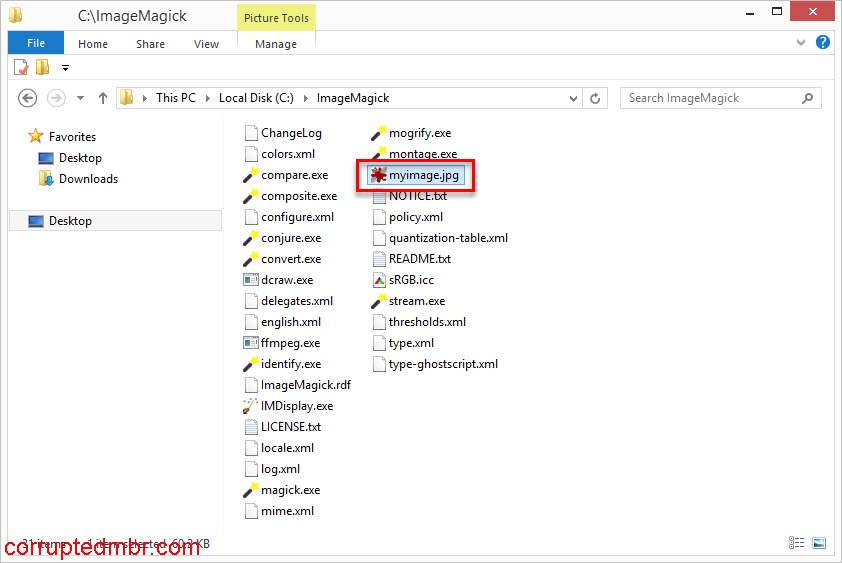This screenshot has height=563, width=842.
Task: Click the Refresh button beside address bar
Action: click(x=596, y=98)
